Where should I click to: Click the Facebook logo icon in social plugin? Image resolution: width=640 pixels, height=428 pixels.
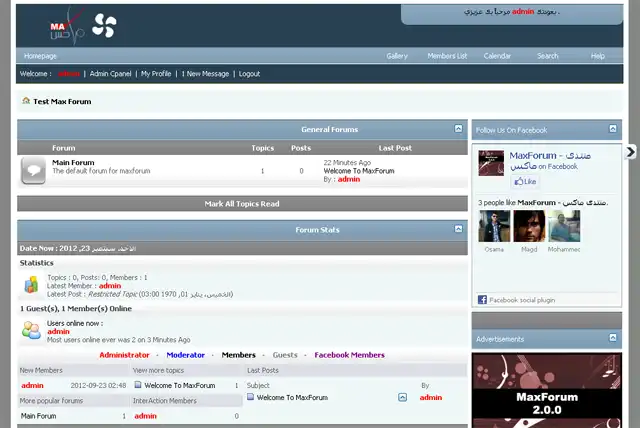[x=482, y=300]
